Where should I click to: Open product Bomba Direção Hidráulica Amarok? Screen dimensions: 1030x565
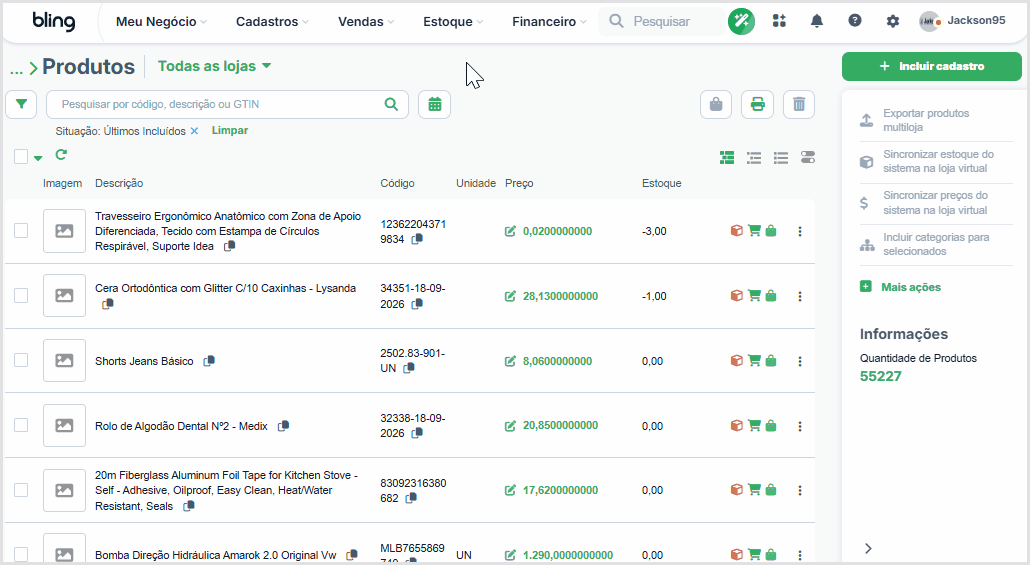point(215,555)
